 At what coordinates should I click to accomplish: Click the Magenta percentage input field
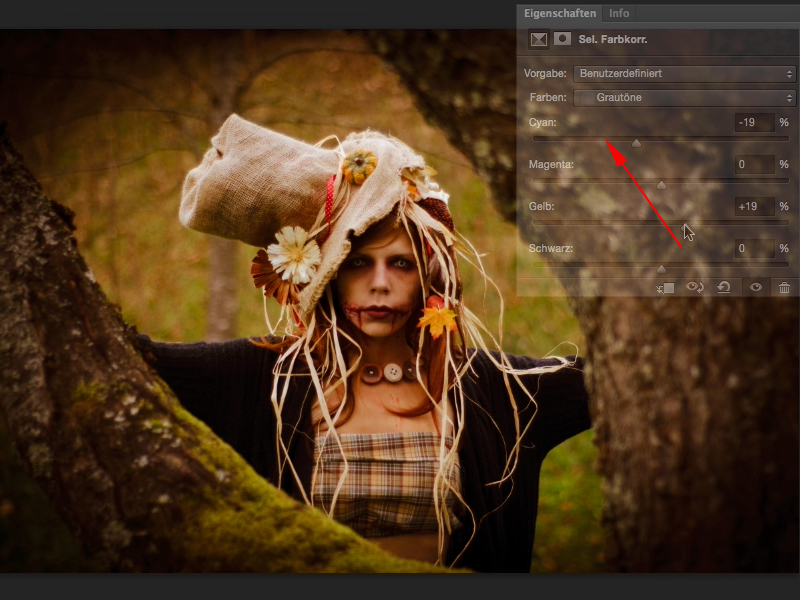pos(755,164)
